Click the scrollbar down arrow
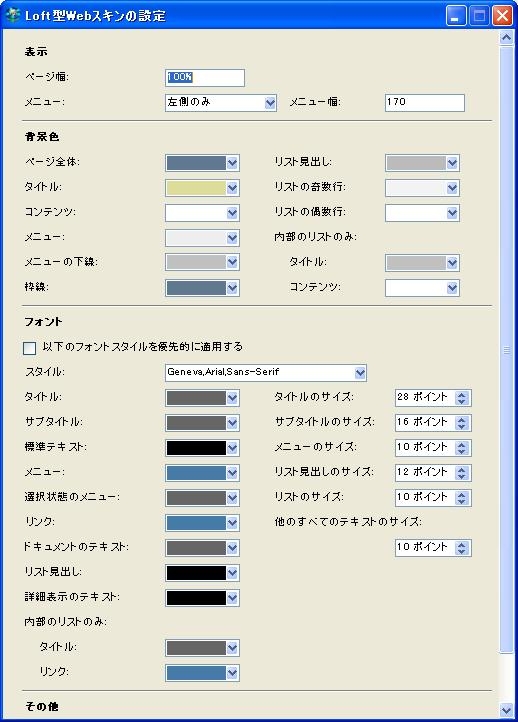 click(506, 710)
